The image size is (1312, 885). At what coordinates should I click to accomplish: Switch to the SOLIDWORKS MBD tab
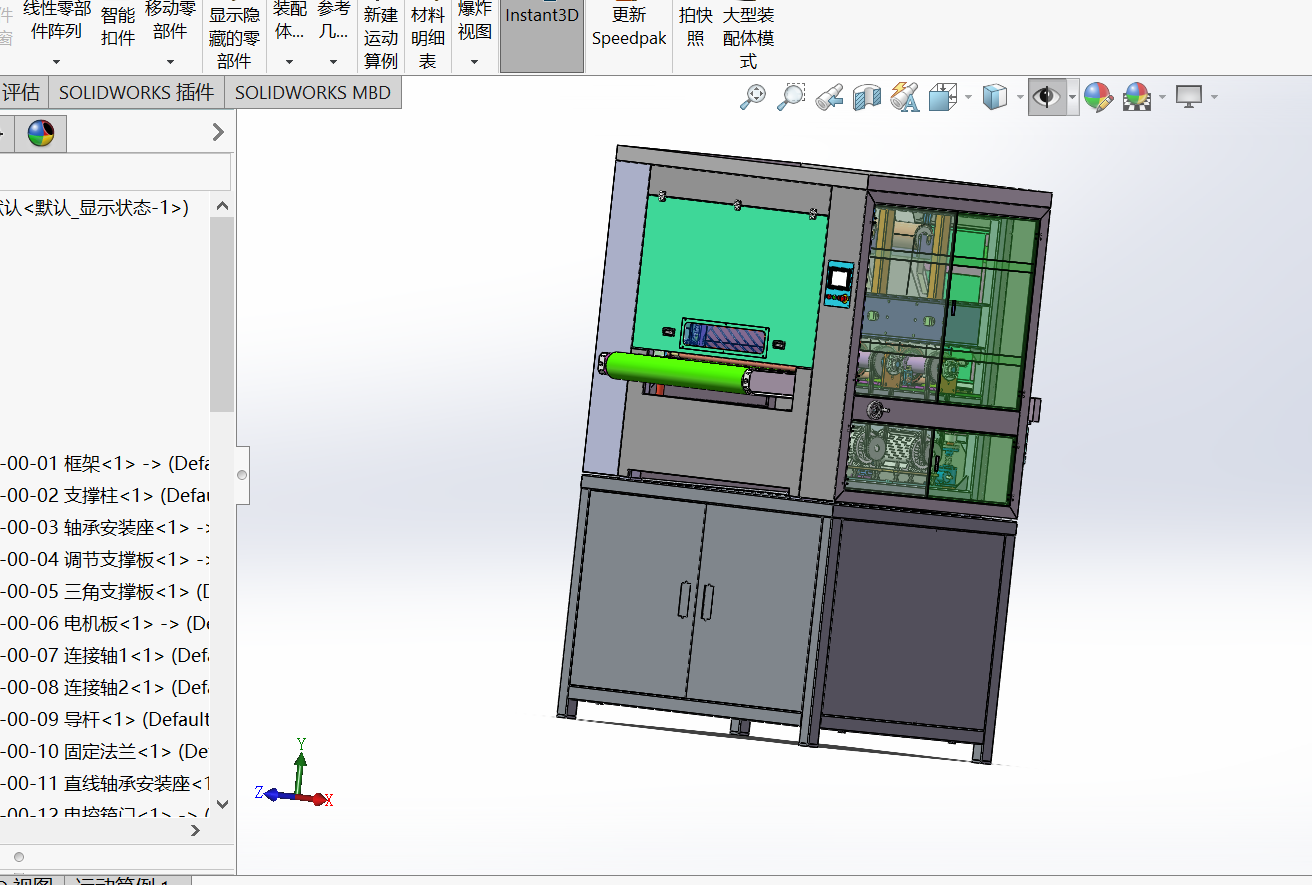pyautogui.click(x=314, y=93)
